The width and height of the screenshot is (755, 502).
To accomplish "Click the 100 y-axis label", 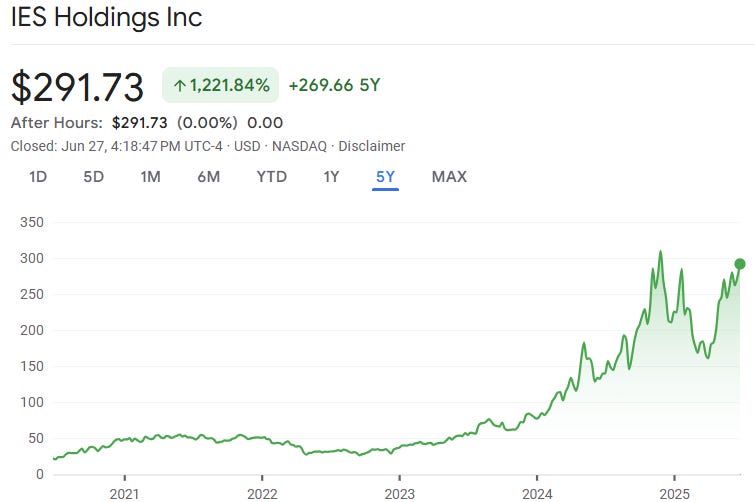I will click(x=32, y=402).
